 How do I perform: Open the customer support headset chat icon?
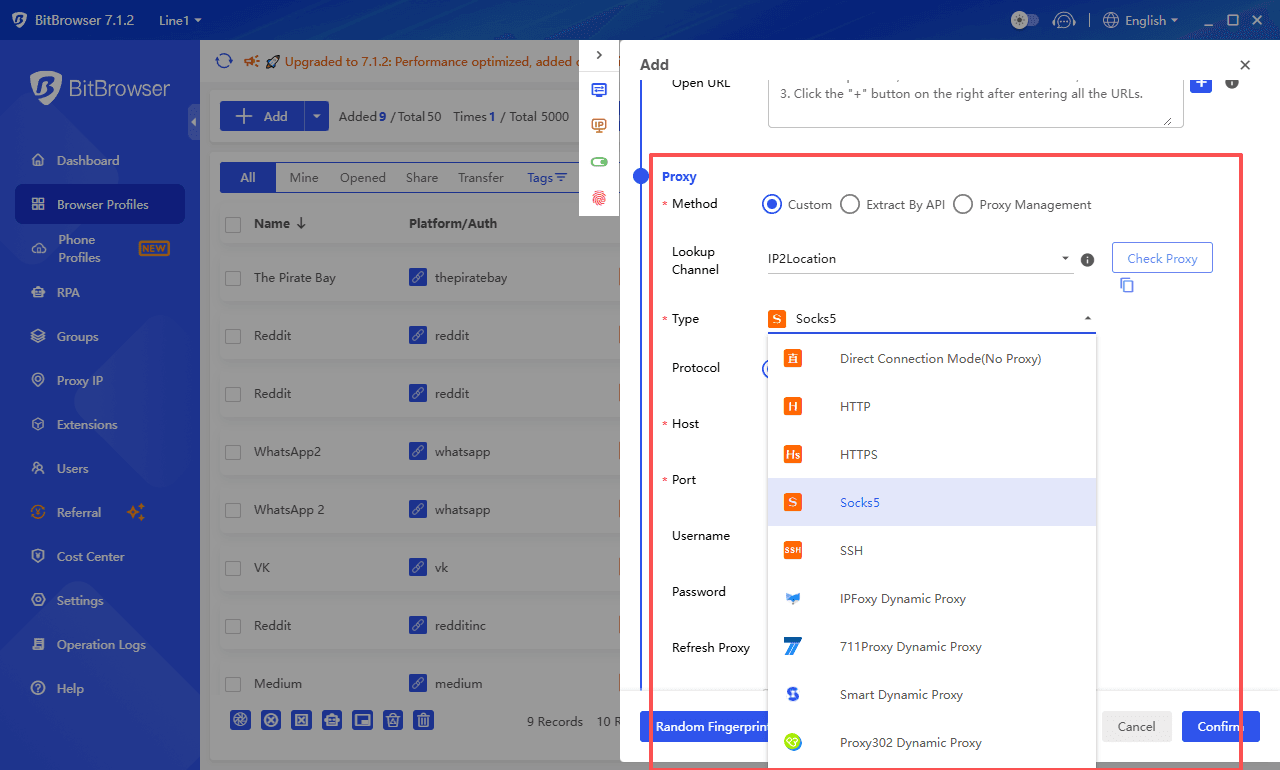pos(1065,20)
